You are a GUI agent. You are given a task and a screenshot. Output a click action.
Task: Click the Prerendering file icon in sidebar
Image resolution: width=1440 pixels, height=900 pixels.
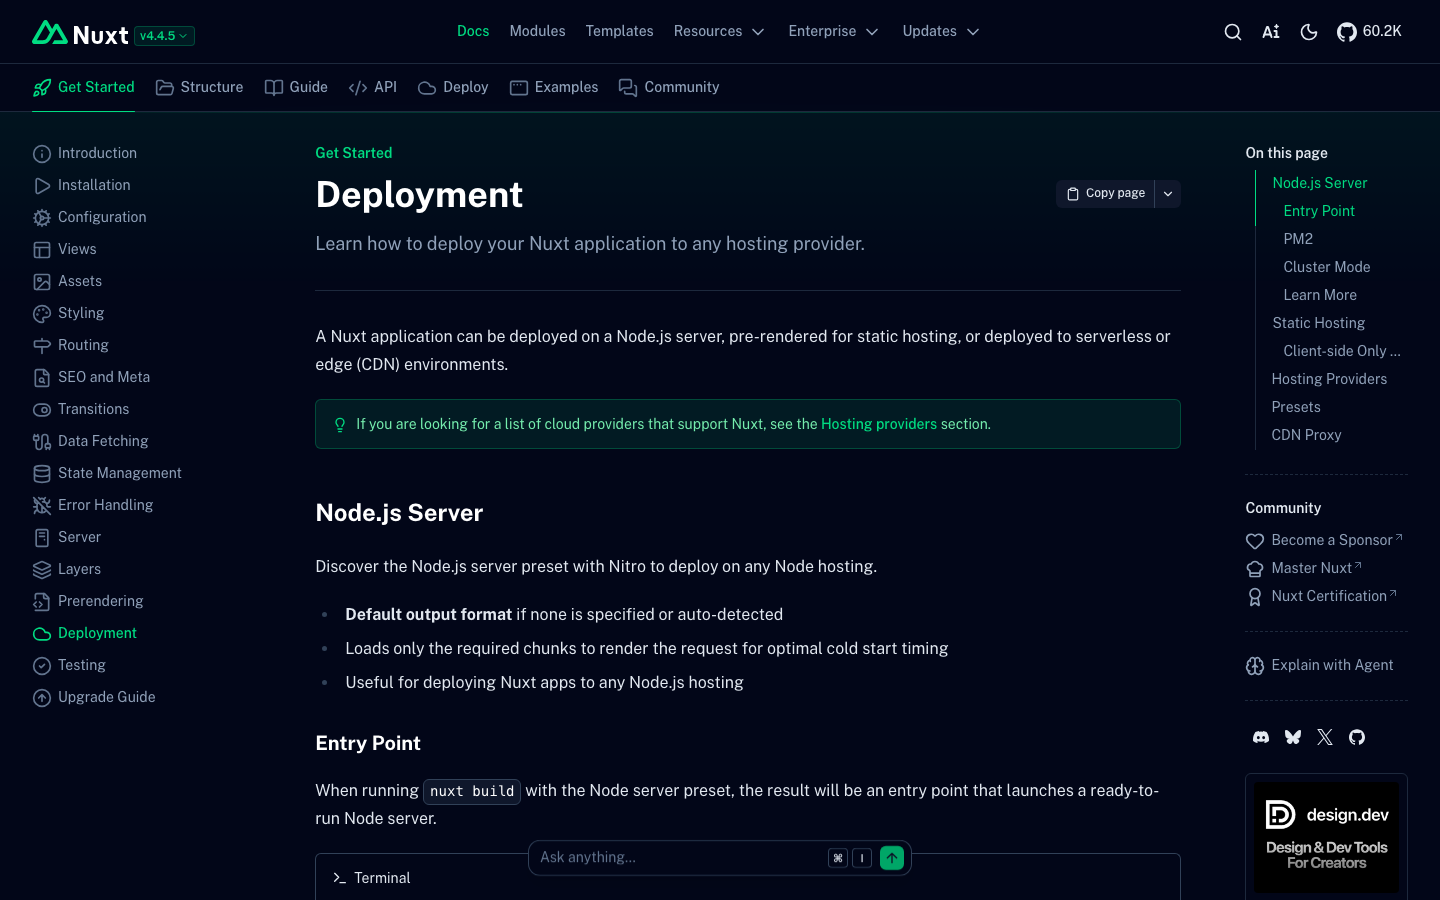(42, 602)
